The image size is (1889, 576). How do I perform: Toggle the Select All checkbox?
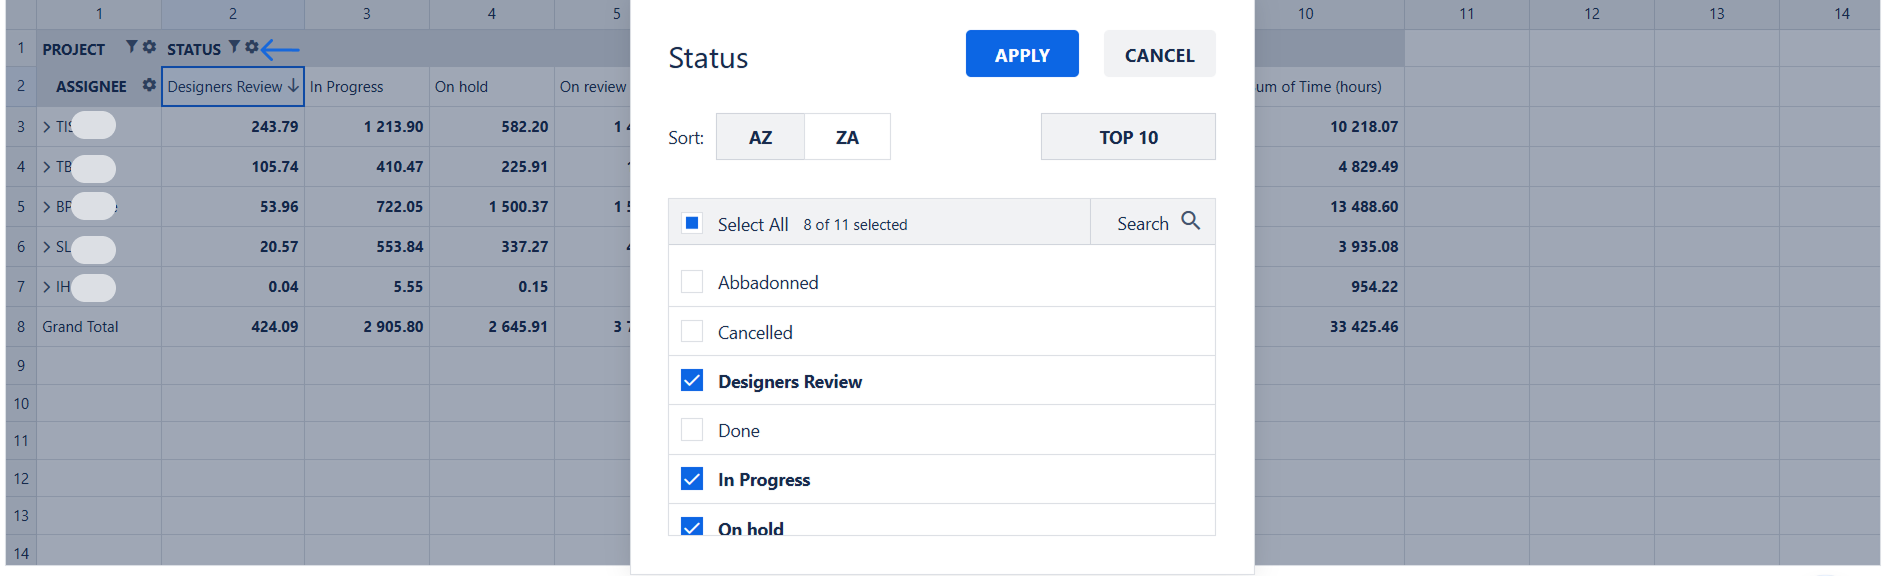coord(692,224)
